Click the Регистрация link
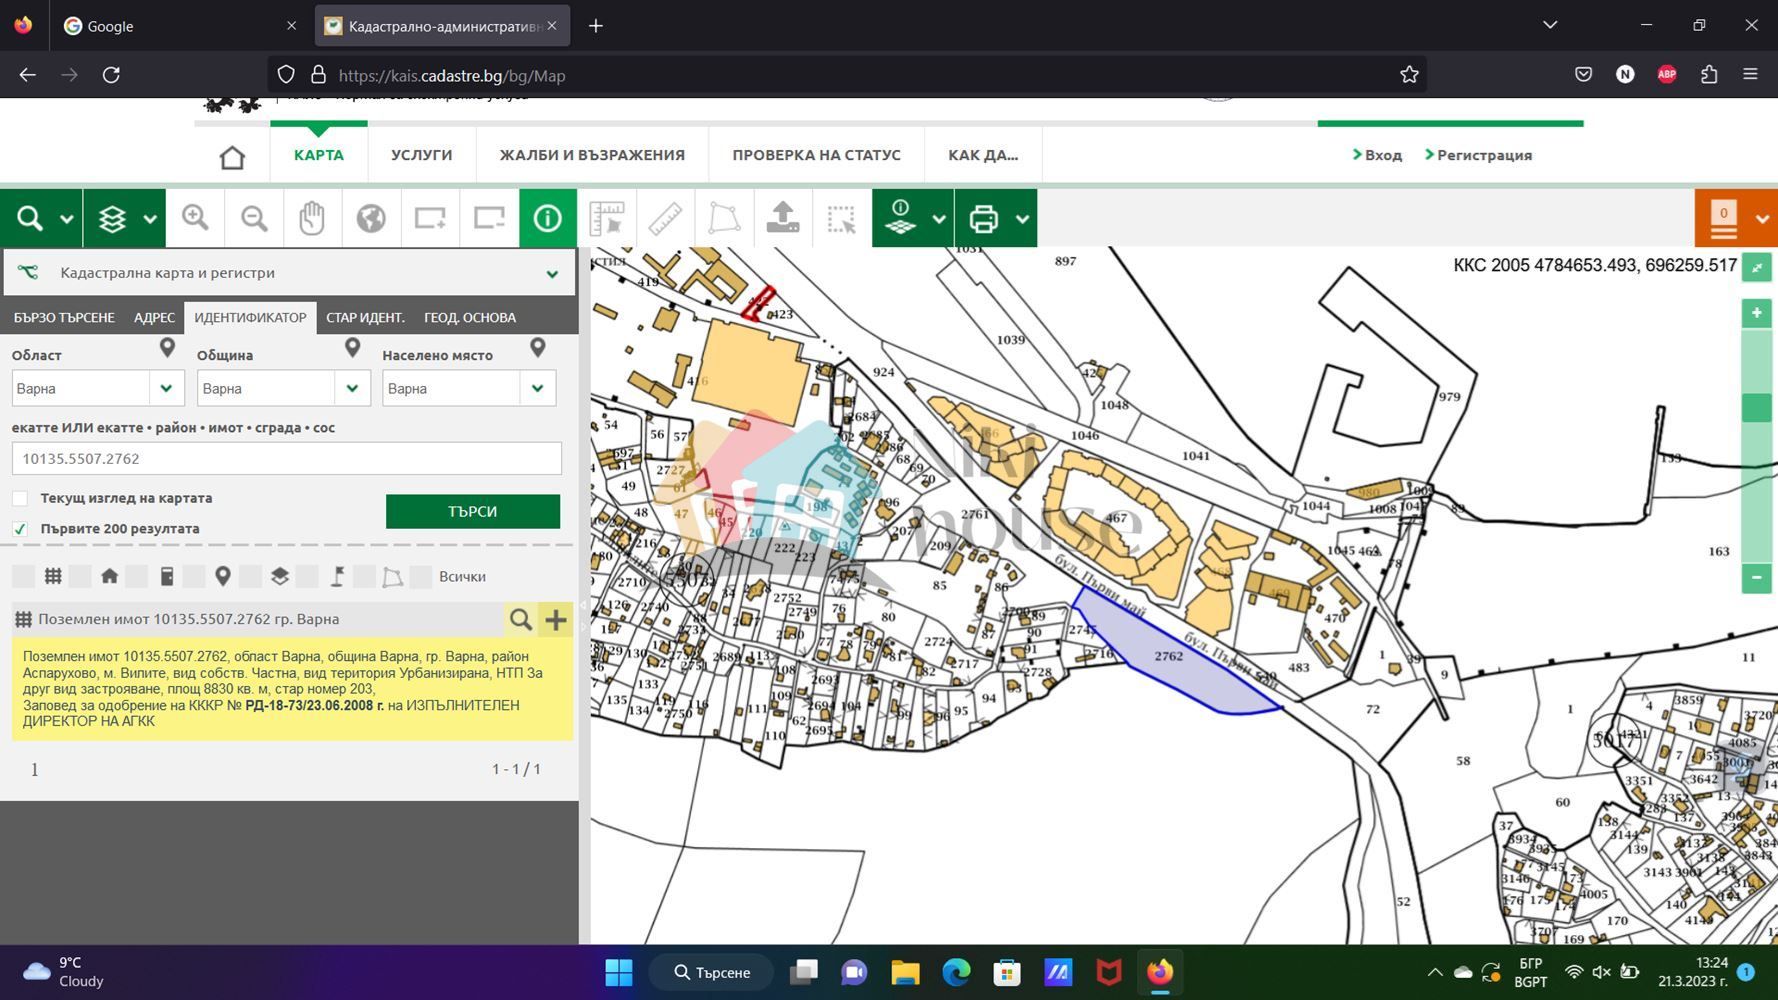The width and height of the screenshot is (1778, 1000). pos(1483,155)
